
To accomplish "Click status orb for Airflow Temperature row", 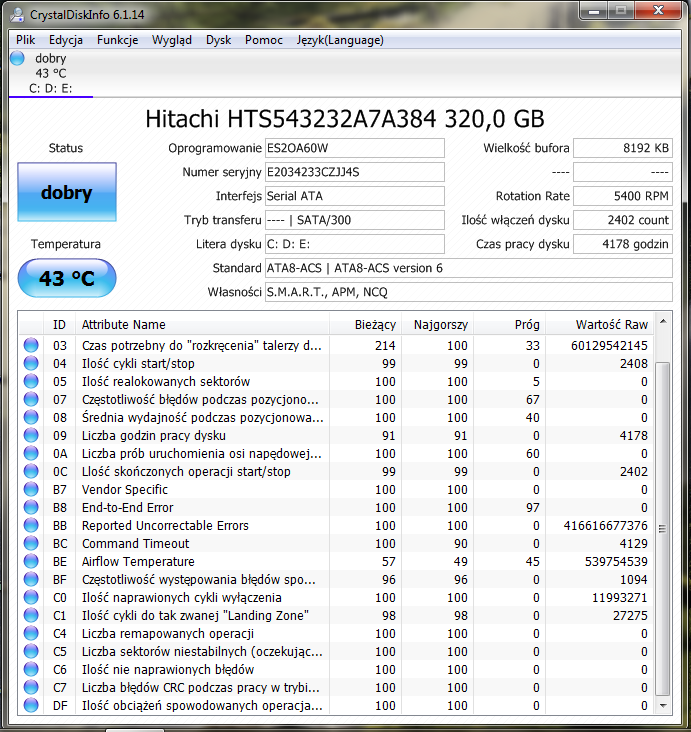I will [31, 561].
